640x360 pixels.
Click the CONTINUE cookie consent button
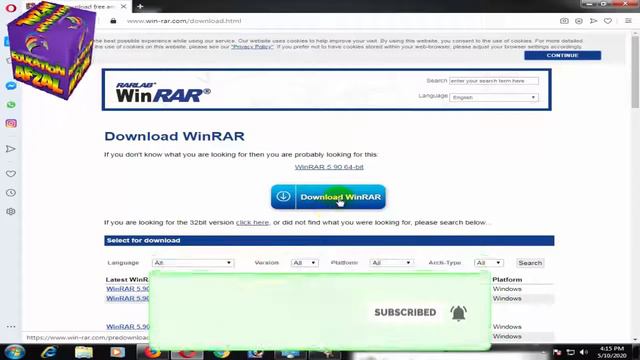click(562, 55)
